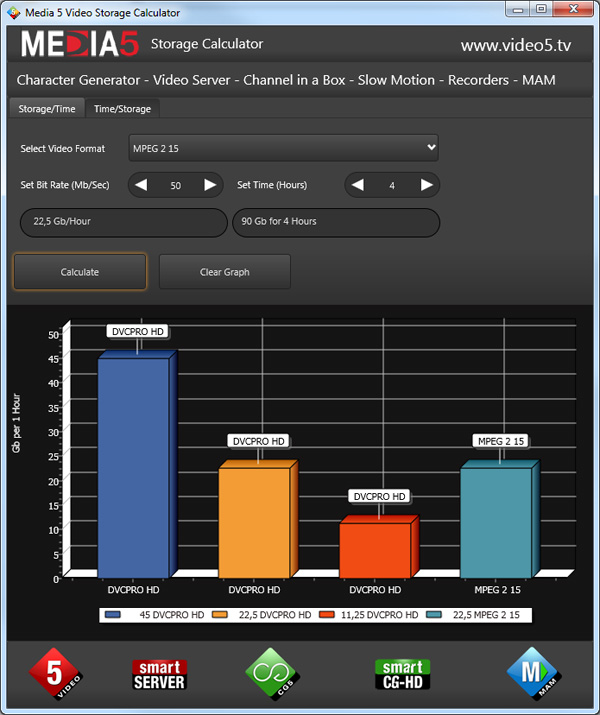Click the bit rate value 50
This screenshot has height=715, width=600.
click(176, 186)
